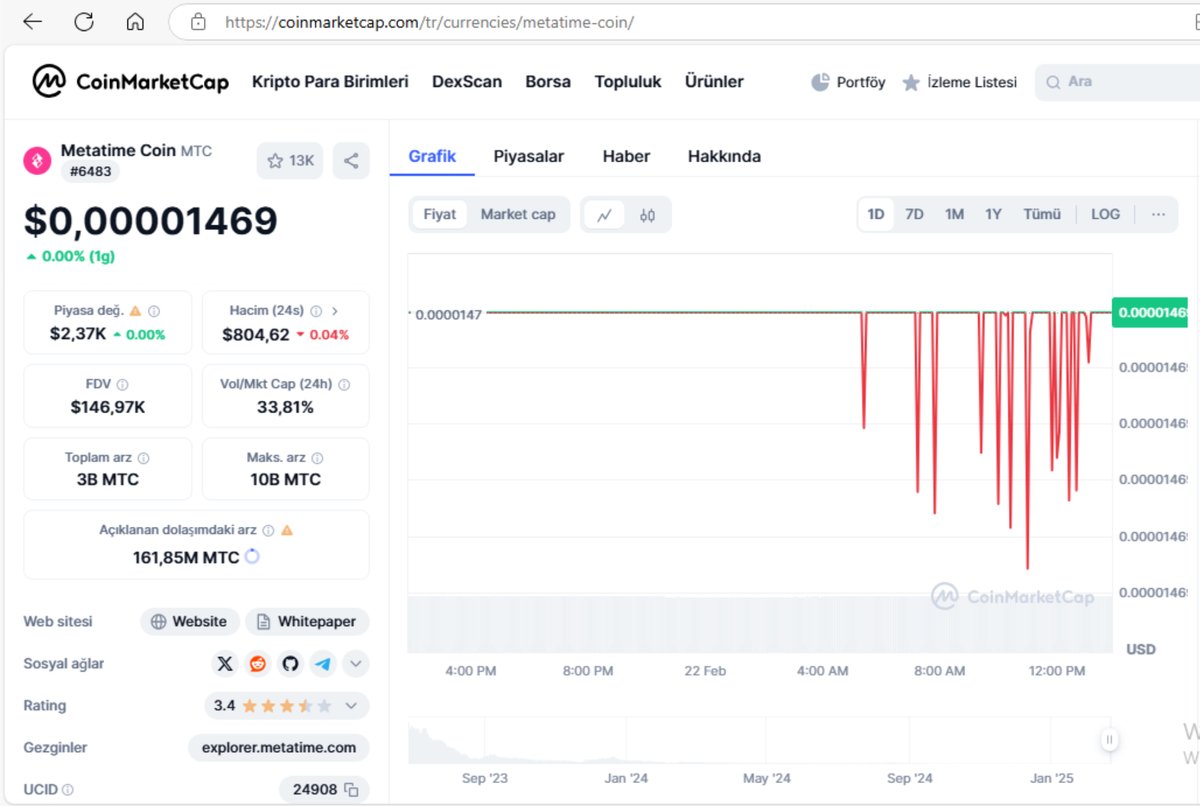This screenshot has width=1200, height=806.
Task: Open Portföy pie chart link
Action: tap(848, 82)
